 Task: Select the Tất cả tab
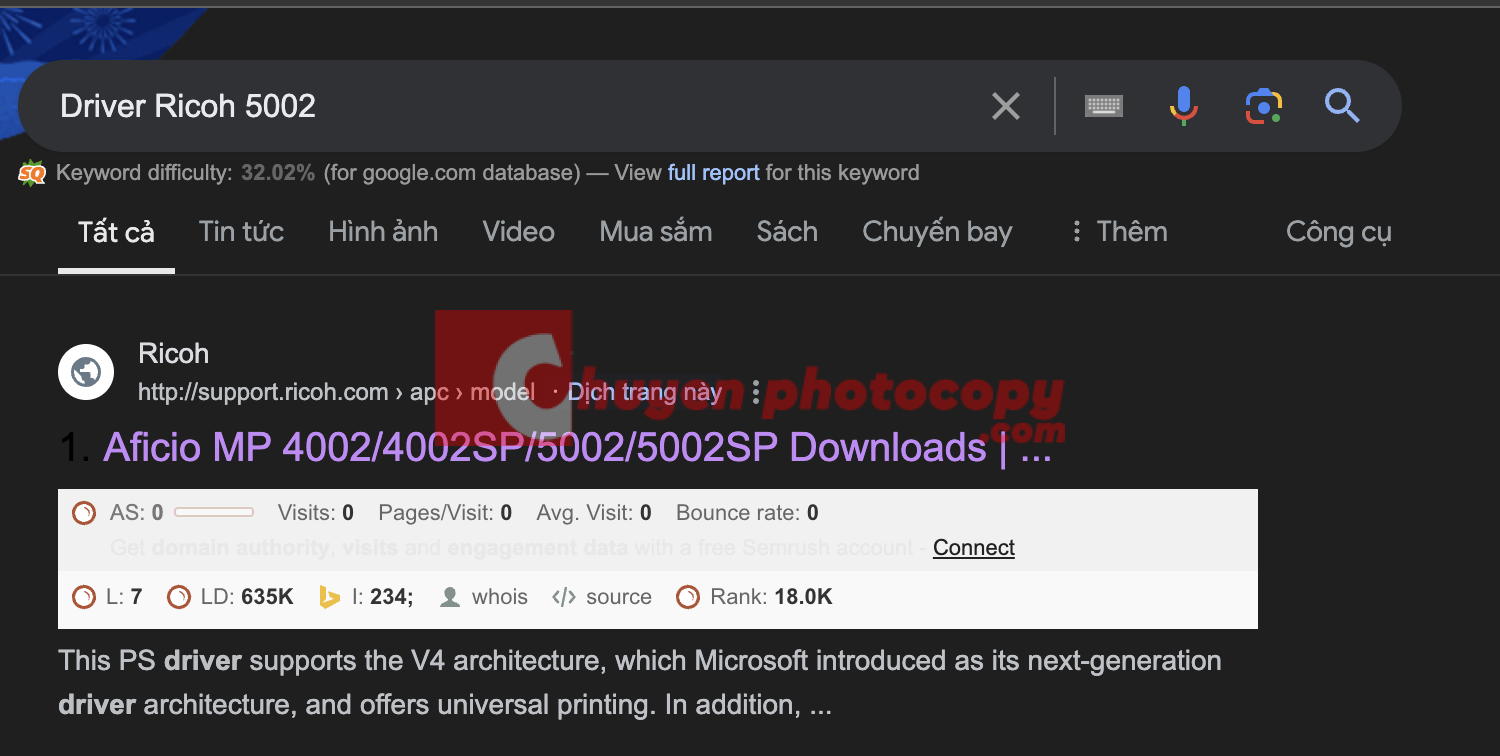[116, 232]
